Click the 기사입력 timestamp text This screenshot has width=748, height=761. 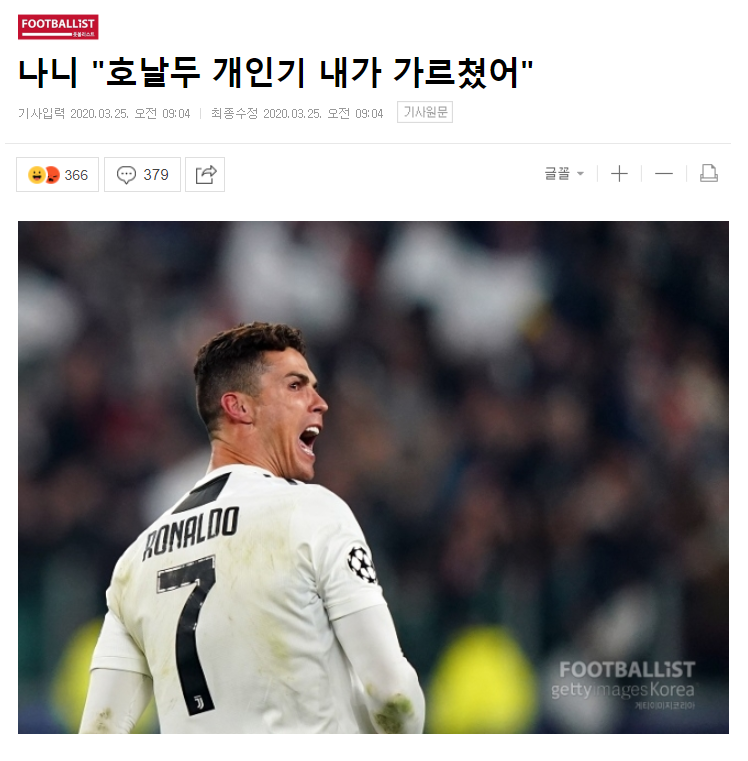tap(104, 114)
